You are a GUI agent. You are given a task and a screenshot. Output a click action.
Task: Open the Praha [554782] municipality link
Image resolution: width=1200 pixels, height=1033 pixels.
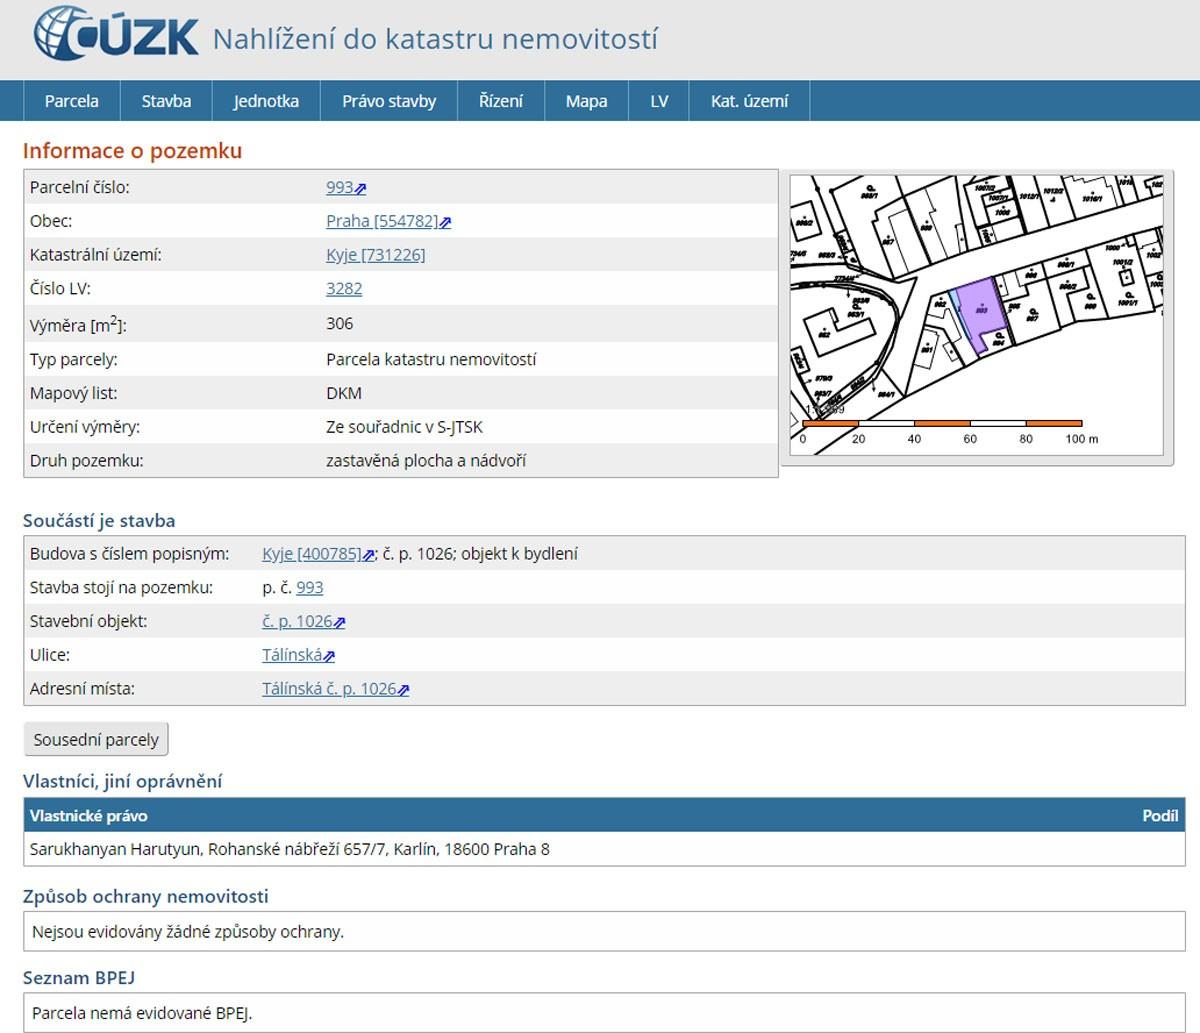(x=382, y=221)
